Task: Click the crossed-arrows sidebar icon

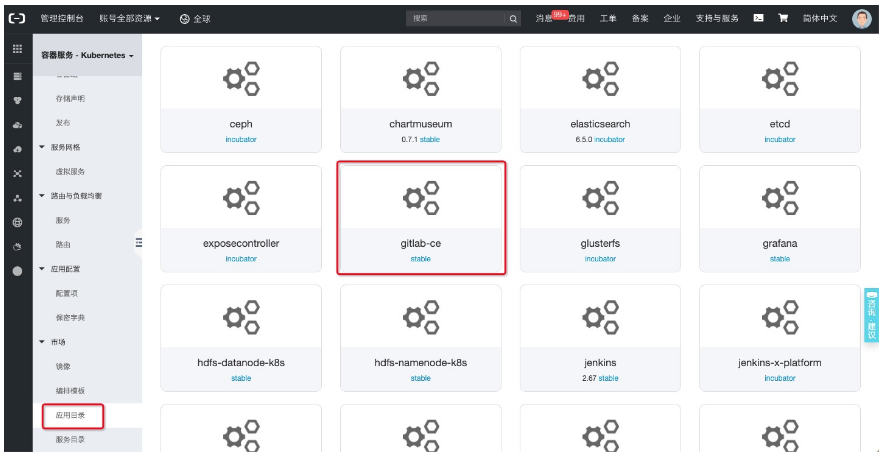Action: click(x=17, y=174)
